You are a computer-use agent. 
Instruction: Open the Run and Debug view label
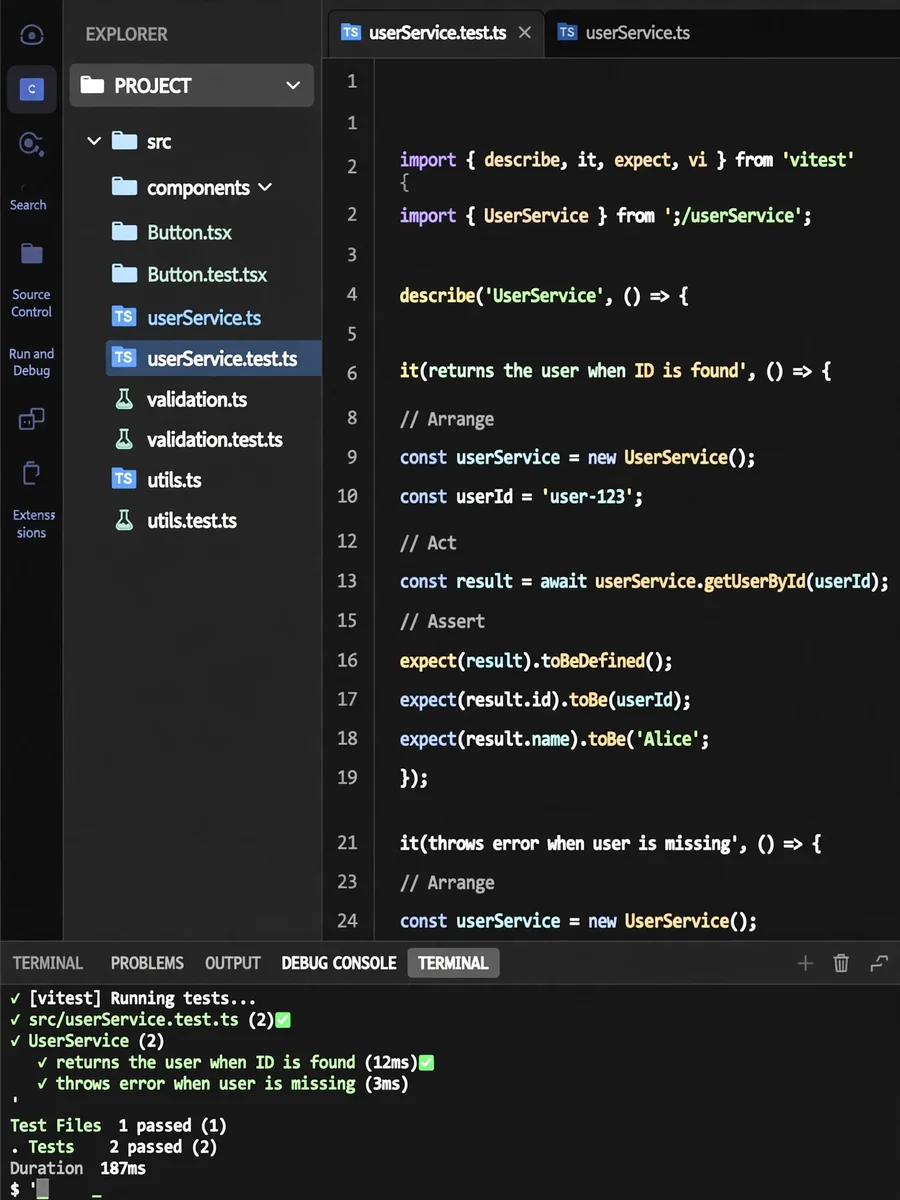(x=31, y=362)
